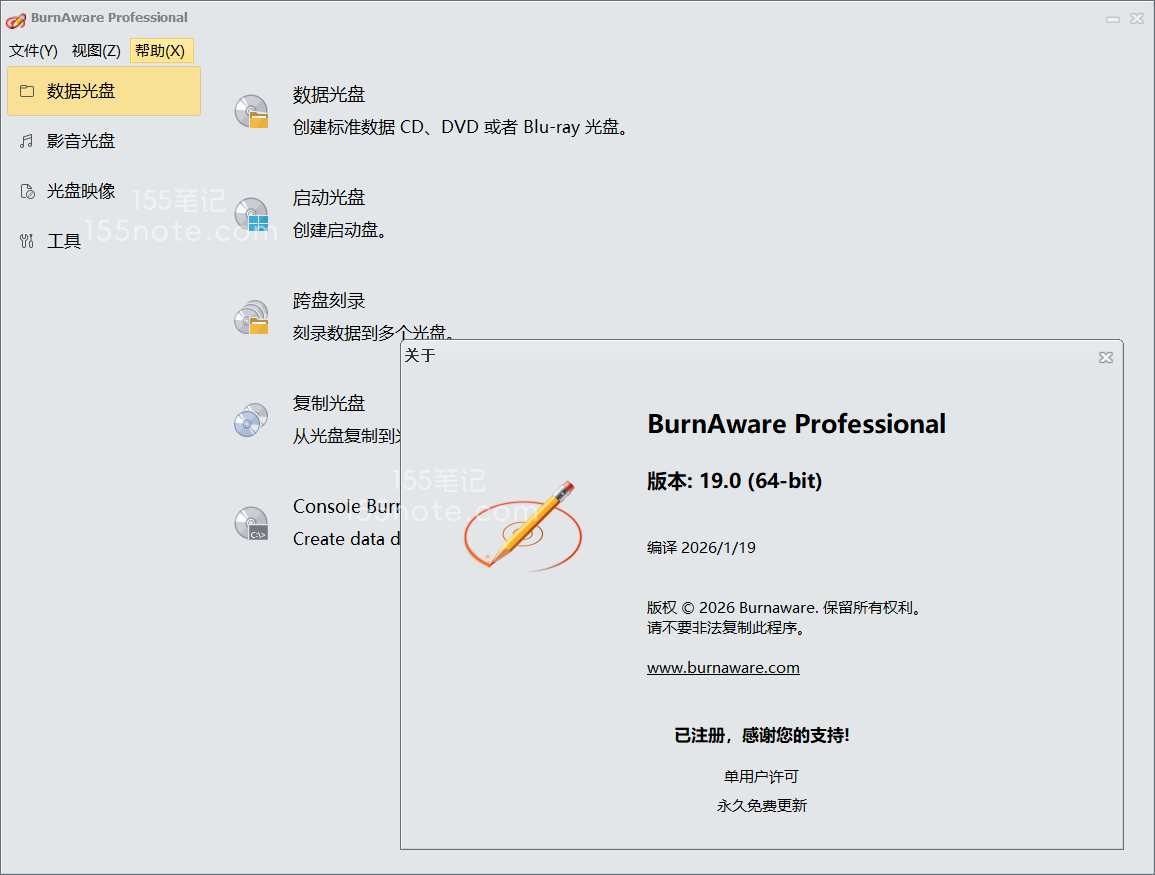Click the music note icon beside 影音光盘
This screenshot has height=875, width=1155.
point(27,141)
